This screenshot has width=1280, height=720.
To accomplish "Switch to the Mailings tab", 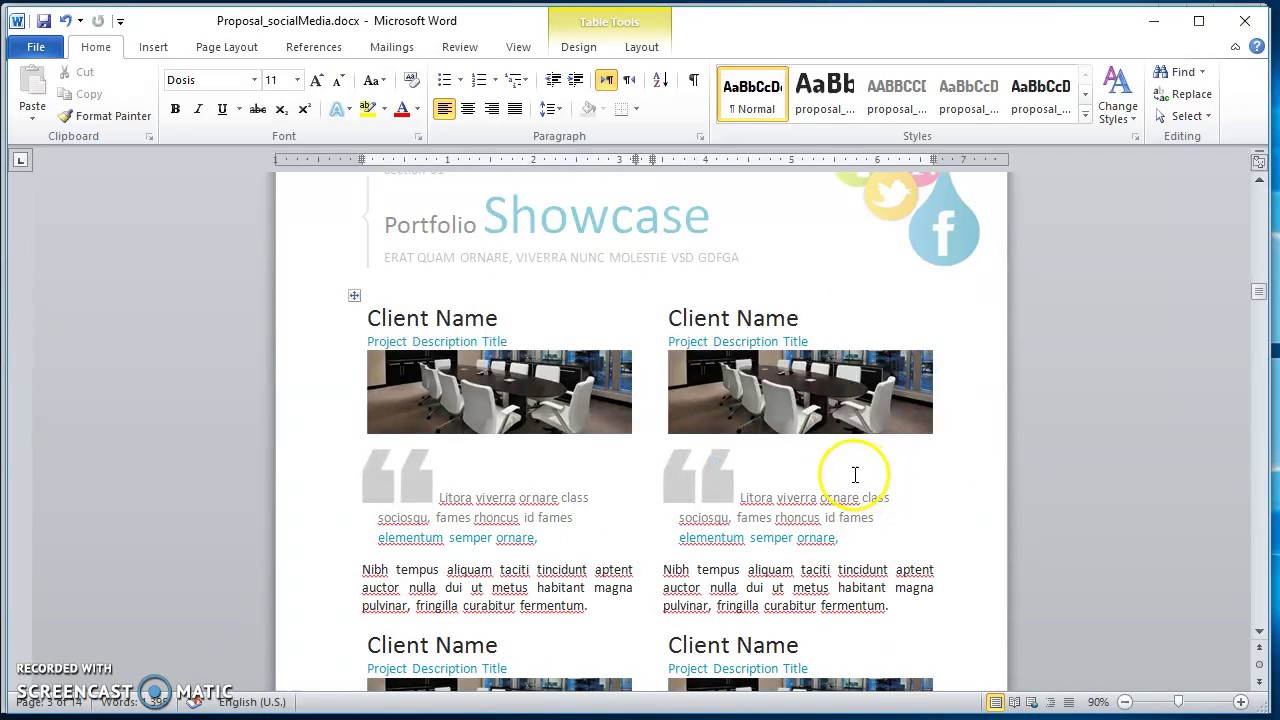I will (392, 47).
